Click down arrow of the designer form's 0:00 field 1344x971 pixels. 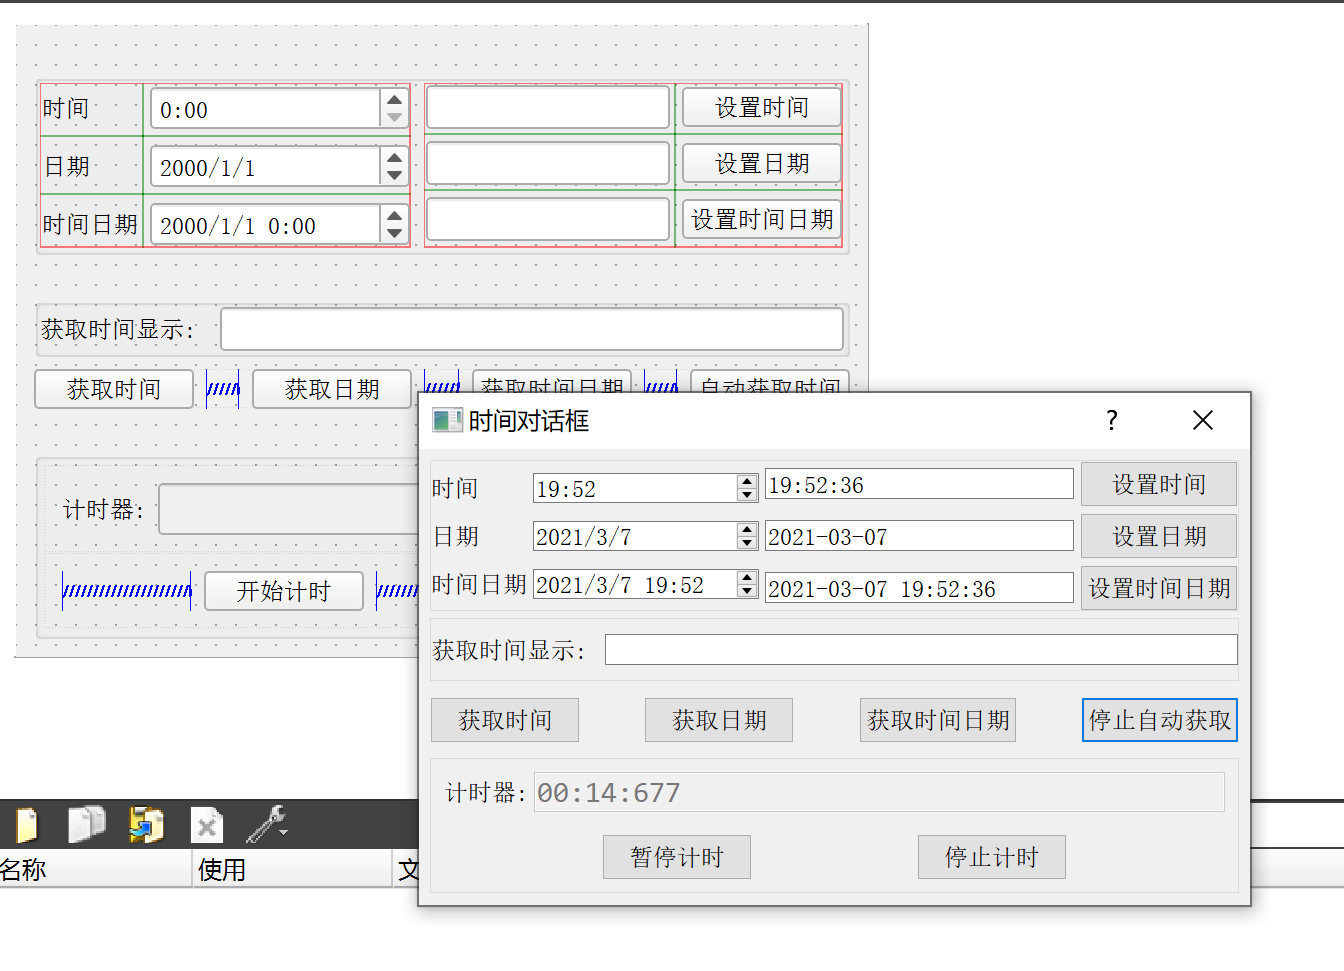394,118
